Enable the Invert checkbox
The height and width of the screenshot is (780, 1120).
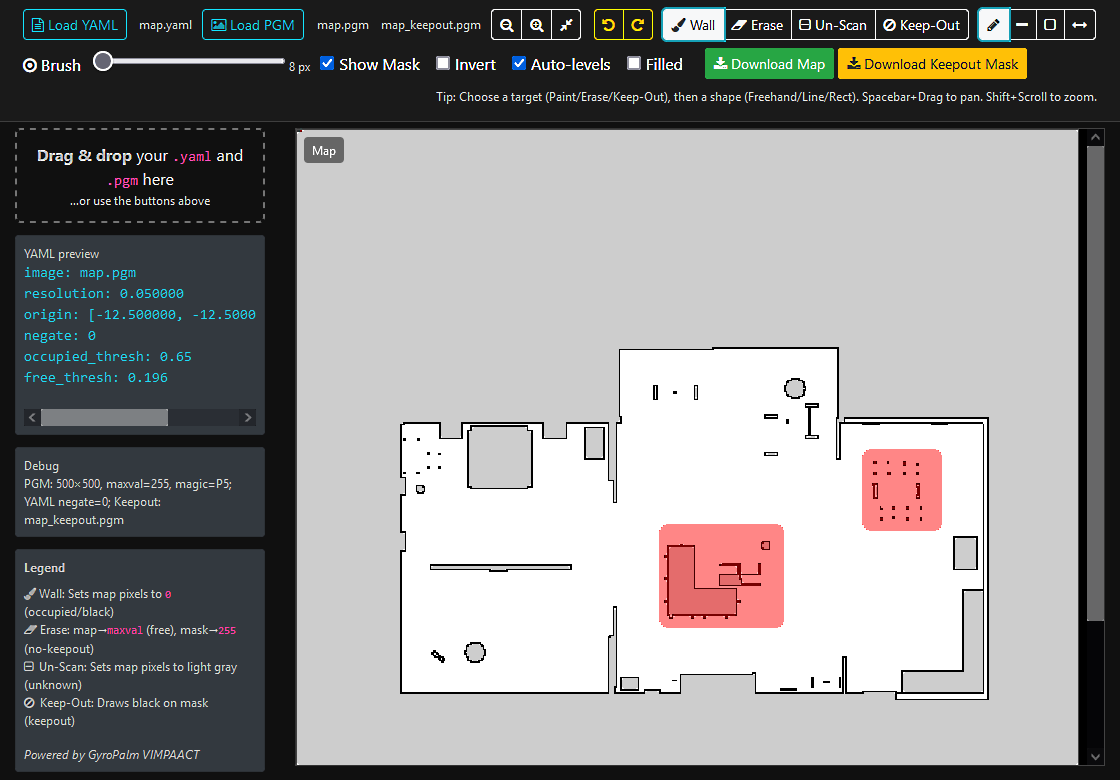click(x=443, y=63)
